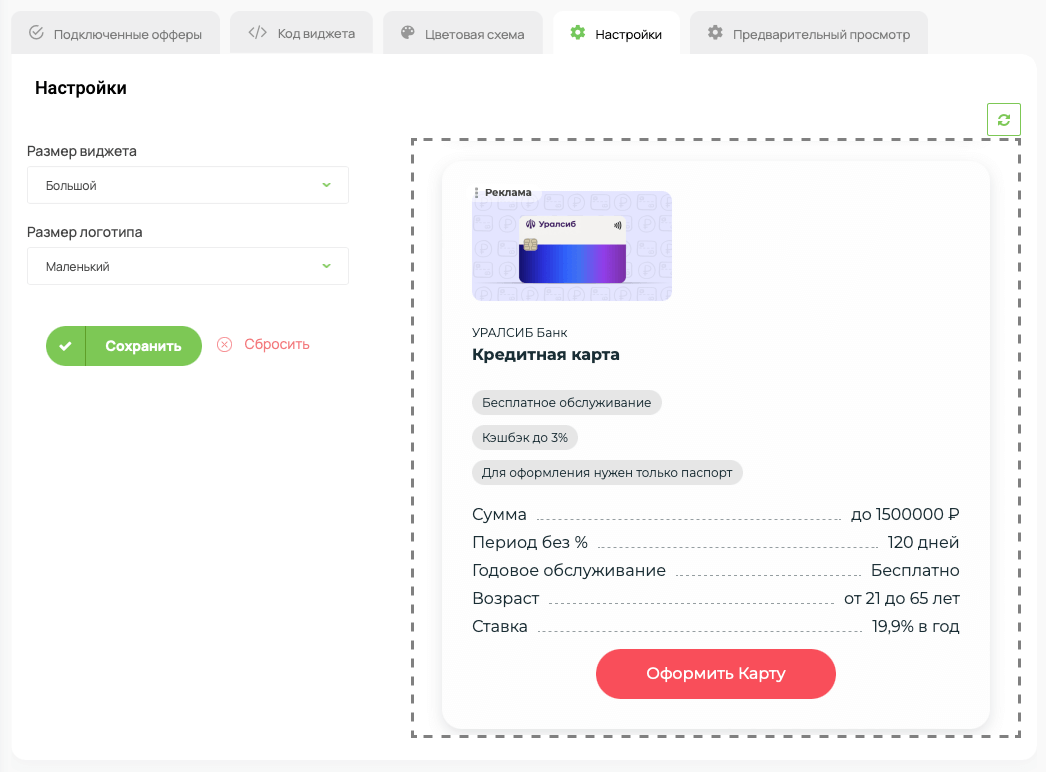Open the Размер виджета dropdown
This screenshot has height=772, width=1046.
pyautogui.click(x=188, y=185)
